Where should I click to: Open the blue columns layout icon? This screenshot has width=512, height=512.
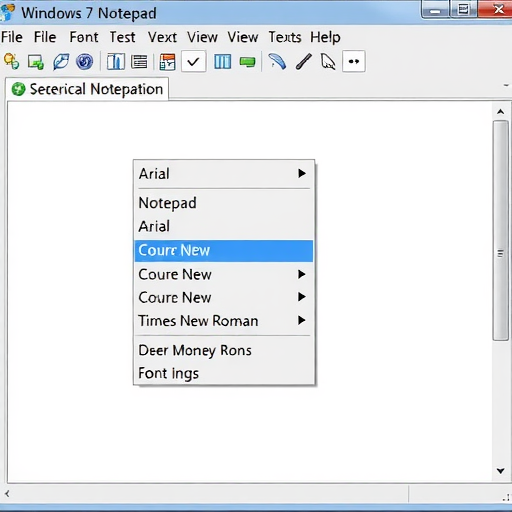[x=222, y=61]
